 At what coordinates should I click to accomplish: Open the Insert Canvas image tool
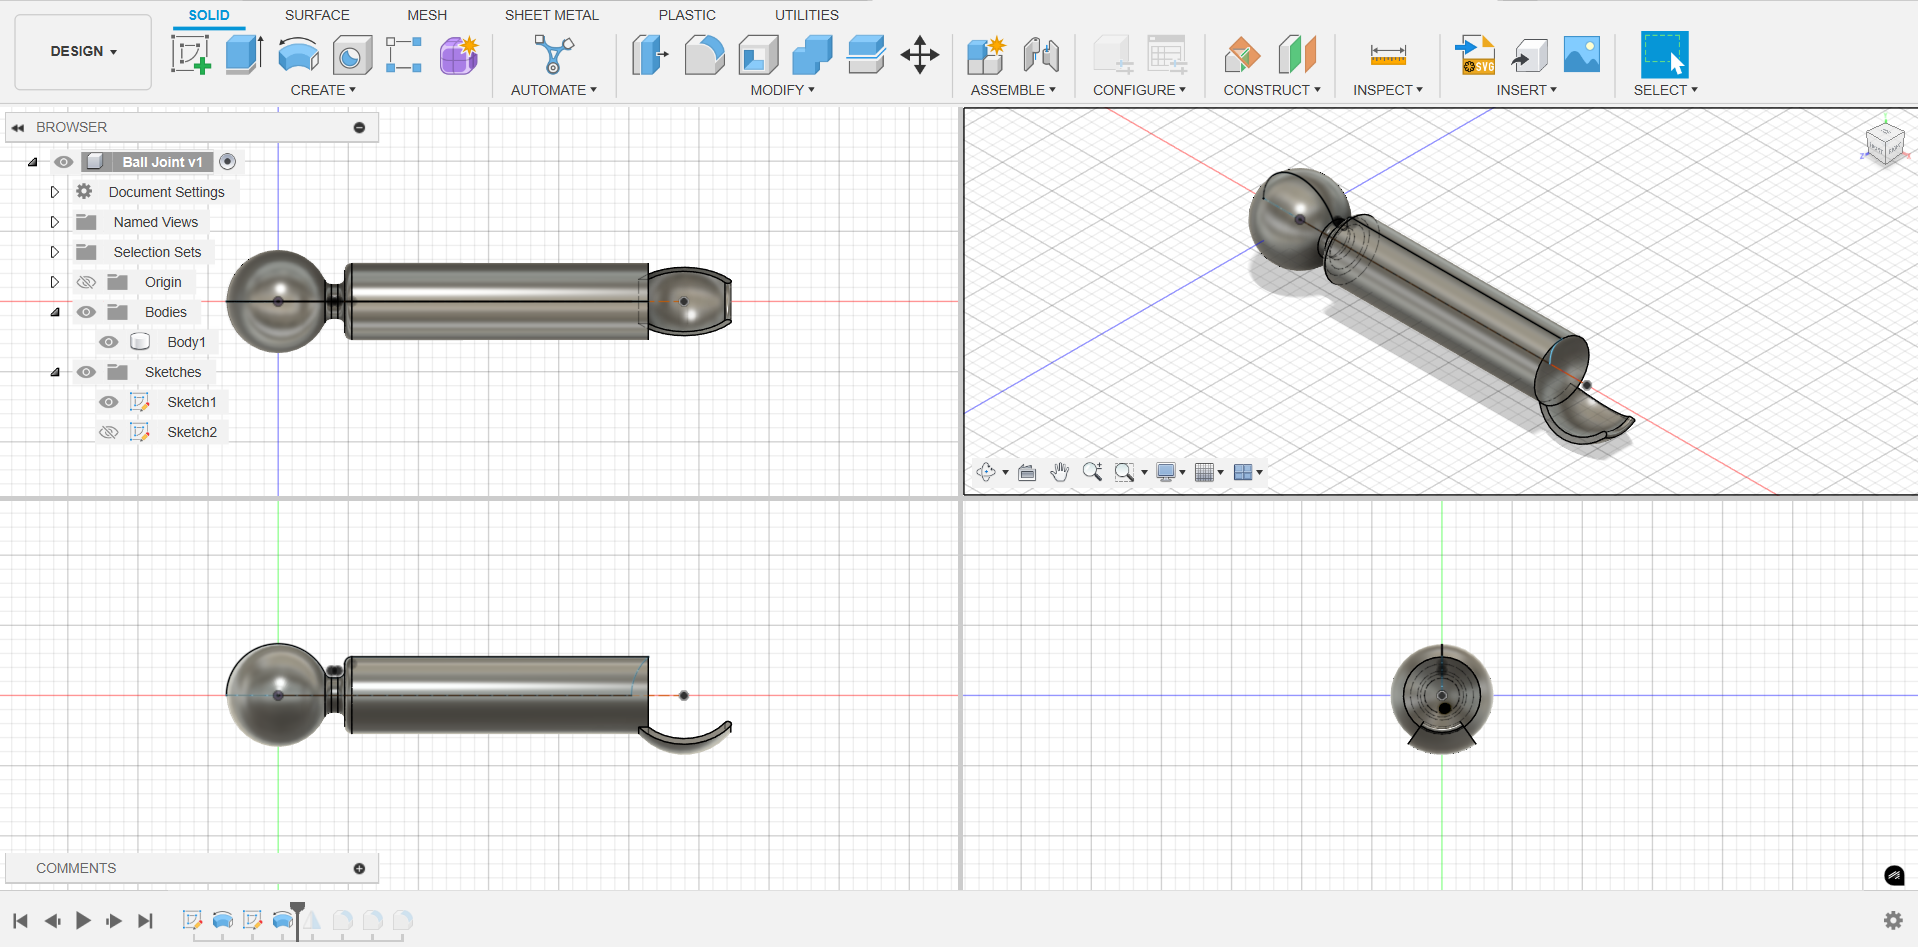(1582, 54)
